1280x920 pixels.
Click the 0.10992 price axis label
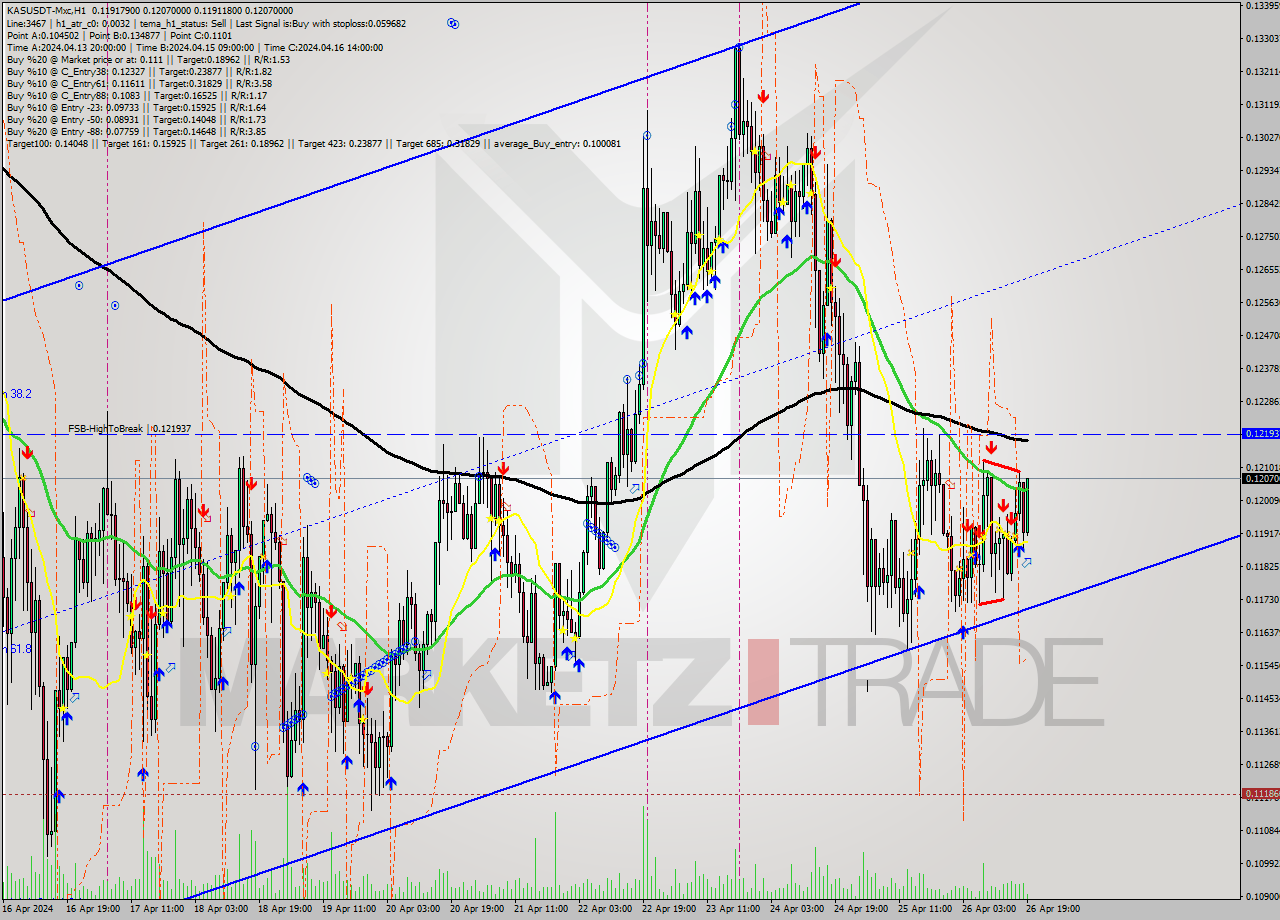pyautogui.click(x=1262, y=864)
